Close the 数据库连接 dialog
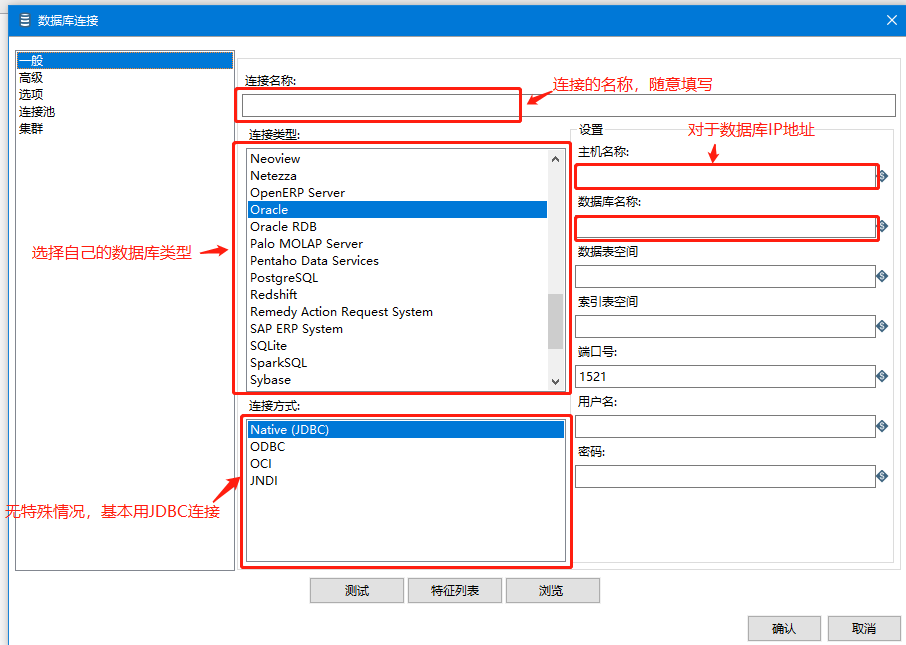 coord(892,20)
